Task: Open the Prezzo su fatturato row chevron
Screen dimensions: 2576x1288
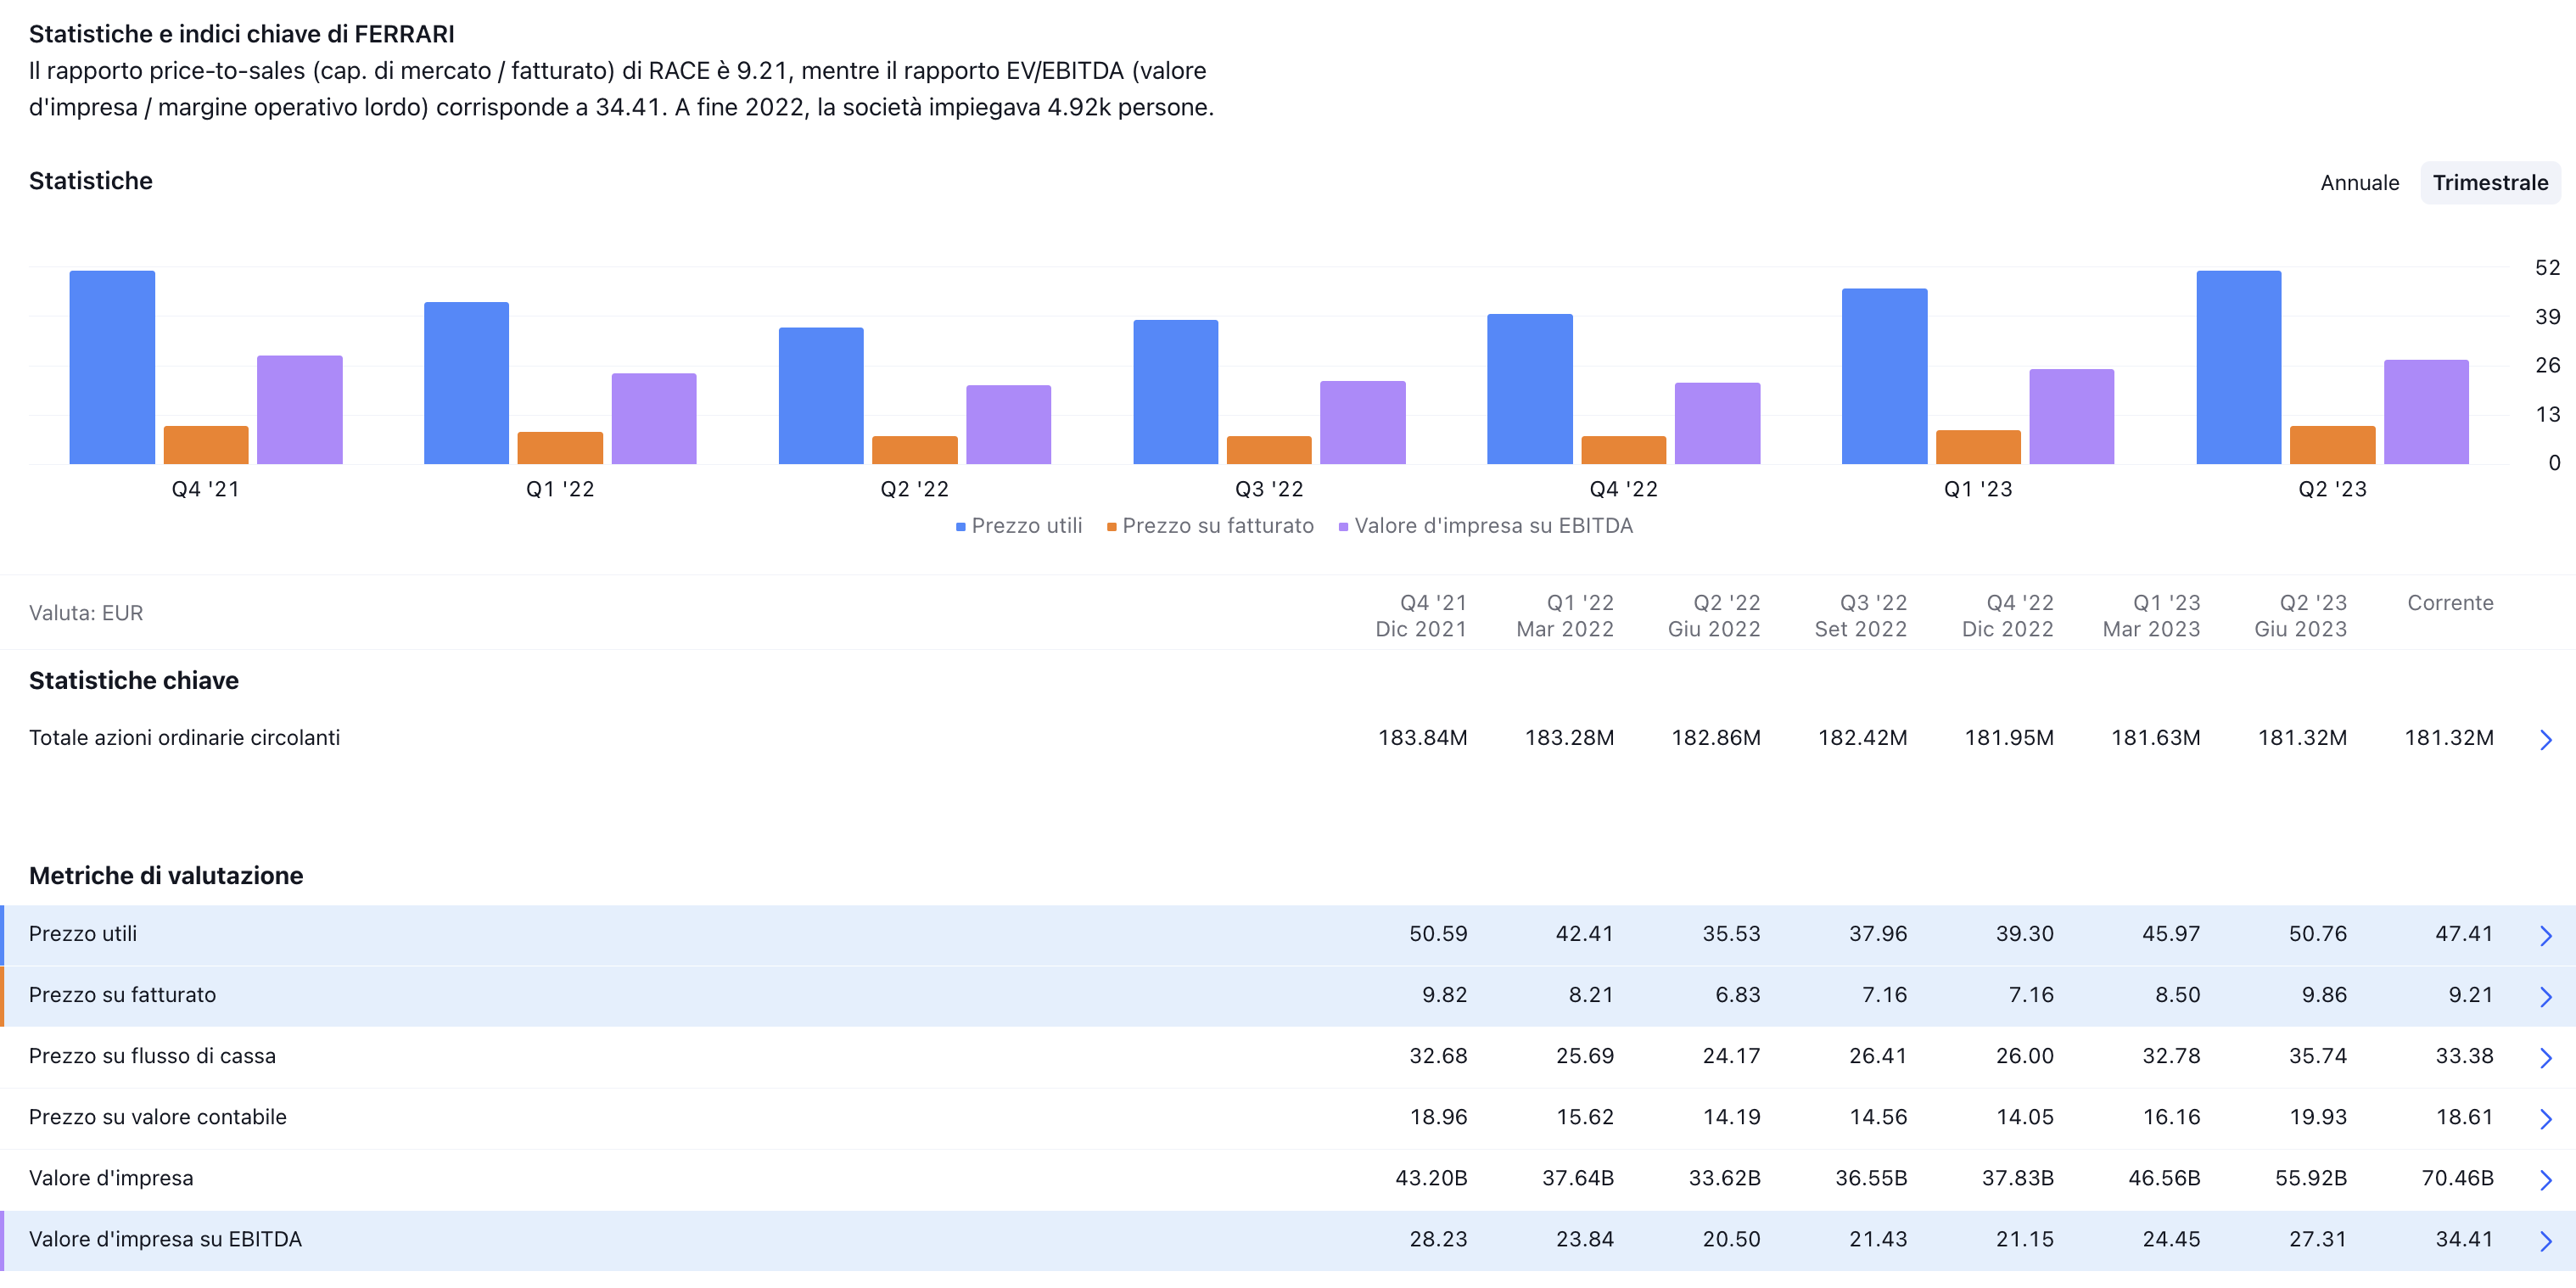Action: coord(2545,996)
